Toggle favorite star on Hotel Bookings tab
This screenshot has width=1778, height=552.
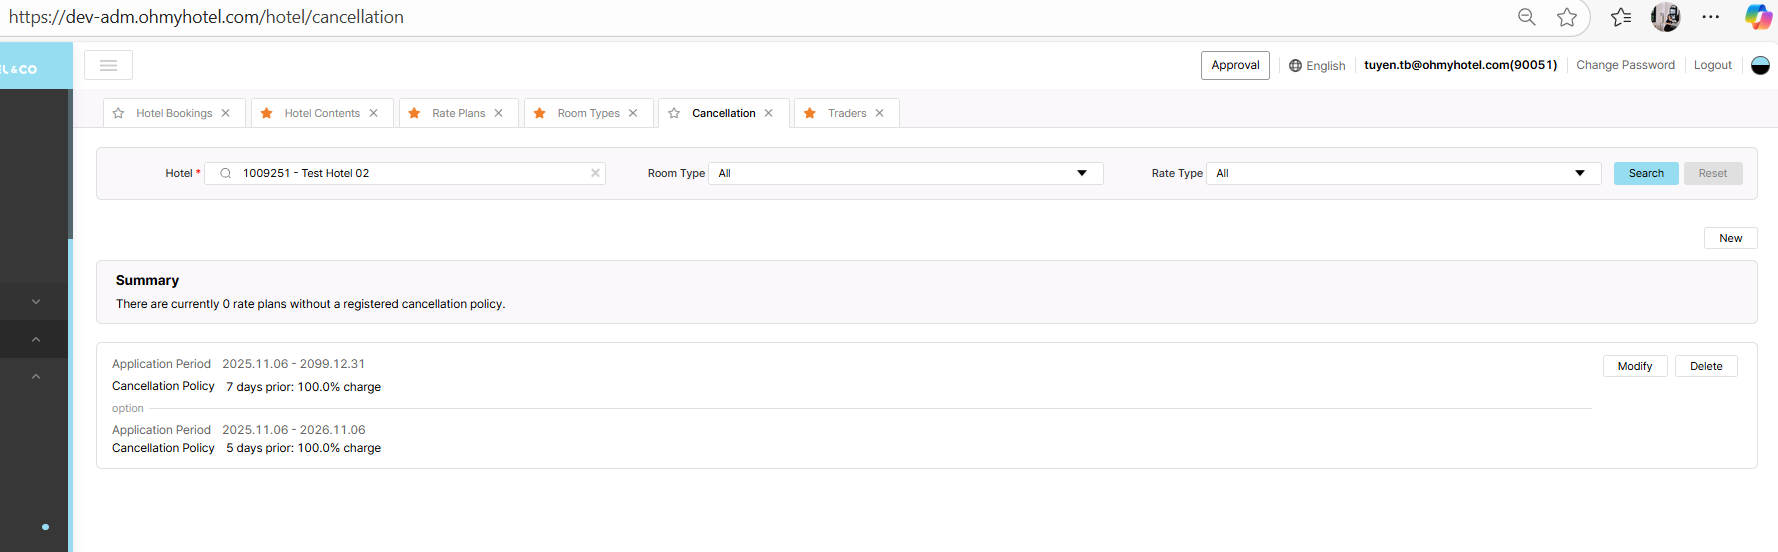pos(119,113)
